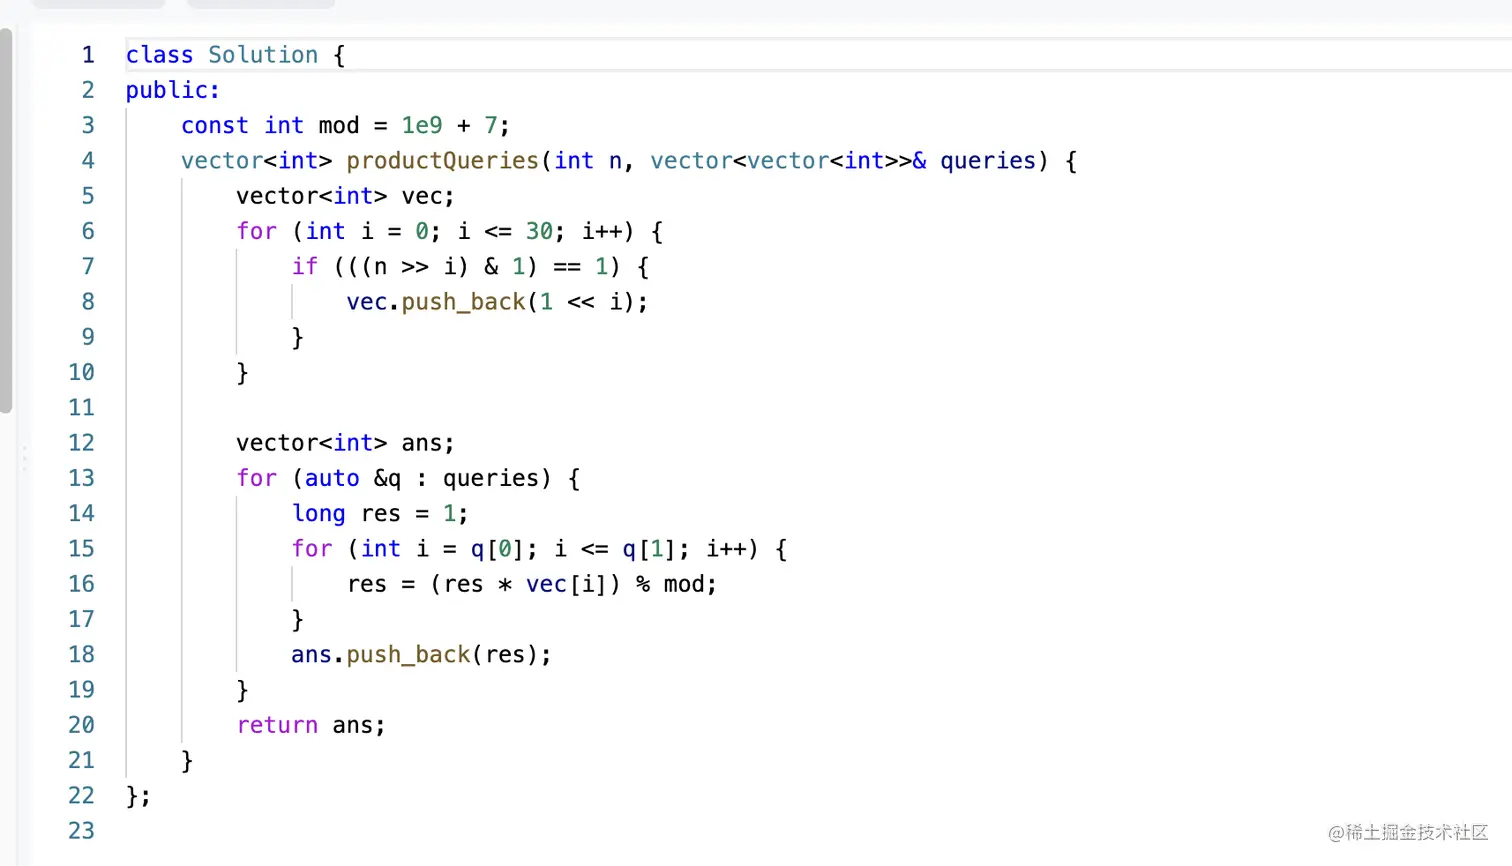Click 'vec;' declaration on line 5
The width and height of the screenshot is (1512, 866).
[428, 196]
